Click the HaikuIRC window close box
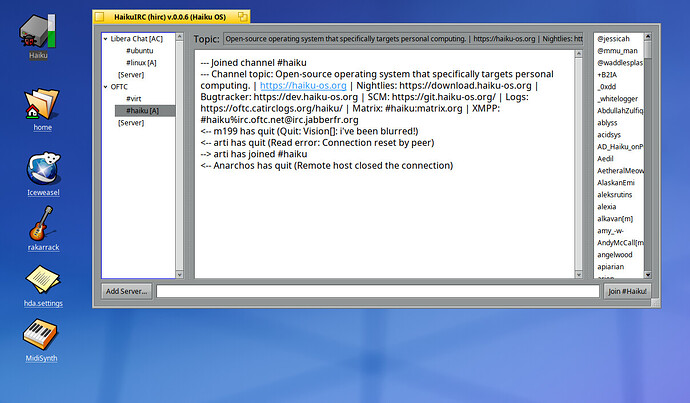The height and width of the screenshot is (403, 690). tap(100, 17)
